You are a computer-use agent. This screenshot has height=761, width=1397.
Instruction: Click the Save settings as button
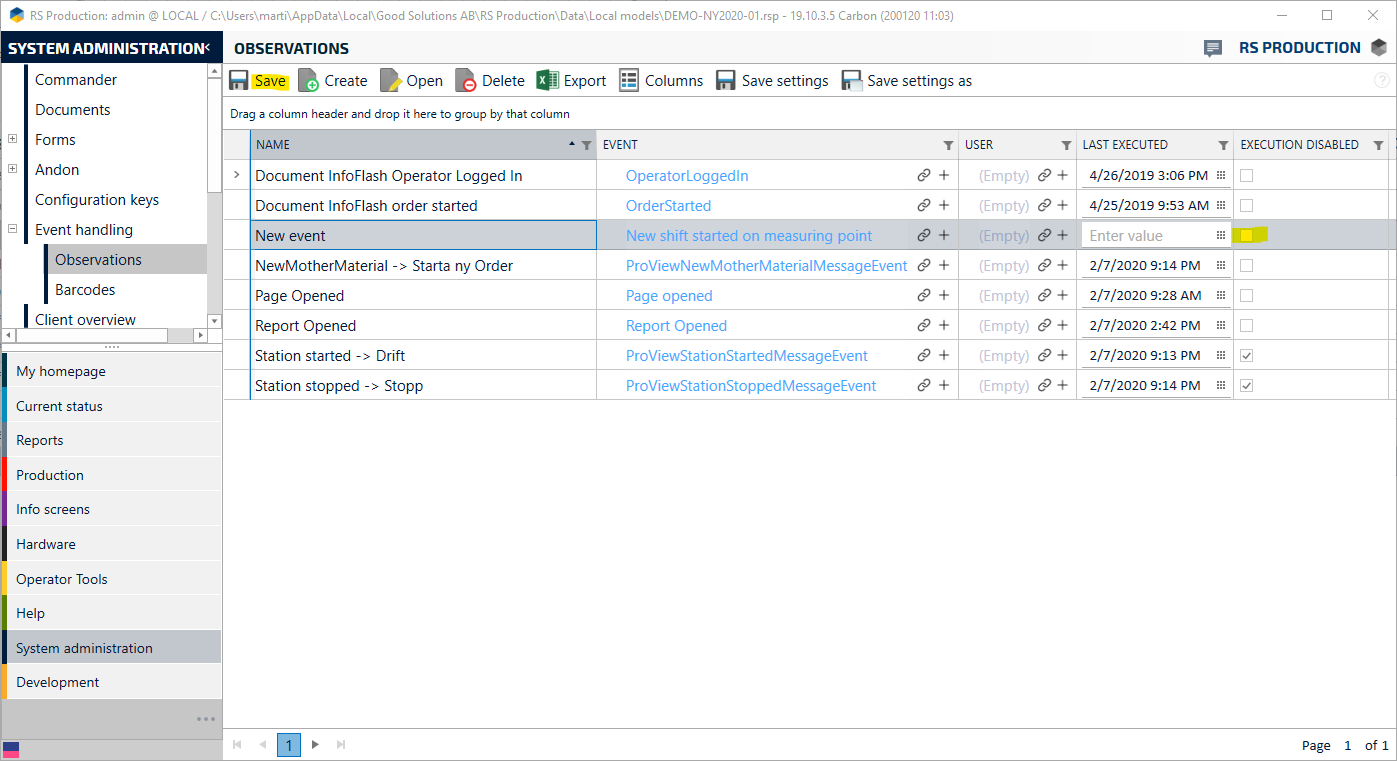907,81
